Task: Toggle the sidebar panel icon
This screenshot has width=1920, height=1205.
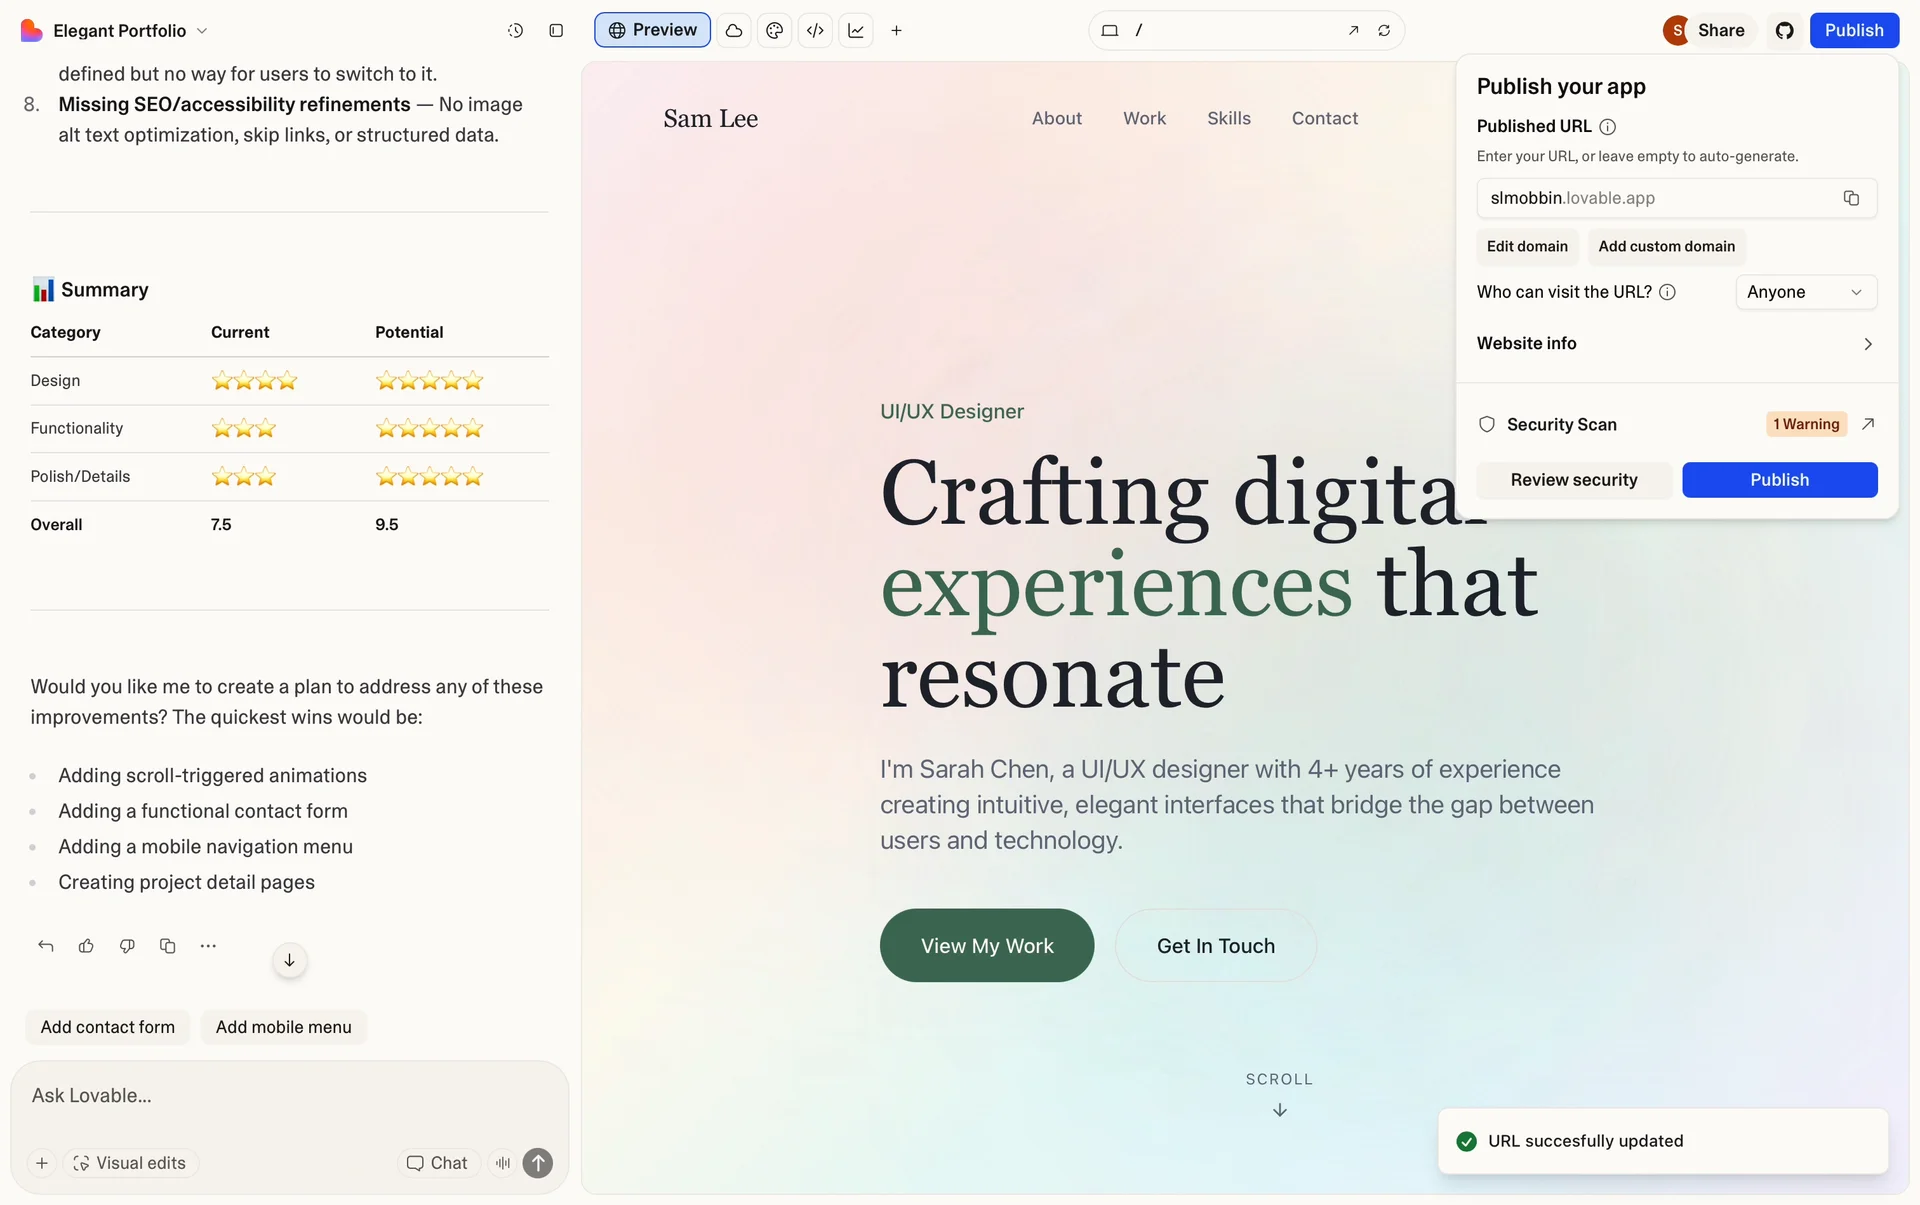Action: [556, 31]
